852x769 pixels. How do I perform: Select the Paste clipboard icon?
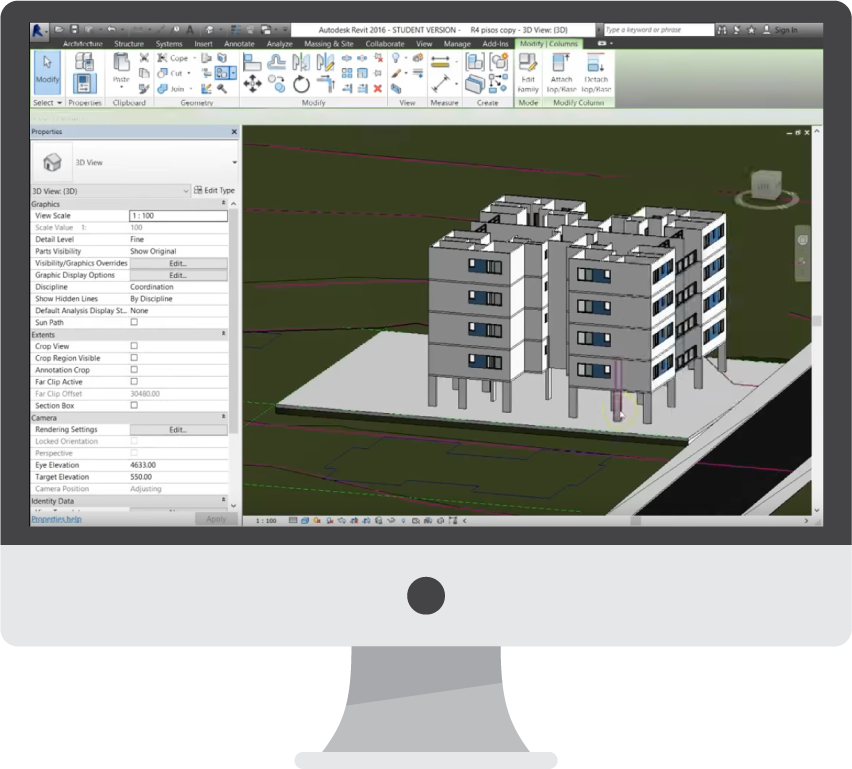[121, 70]
